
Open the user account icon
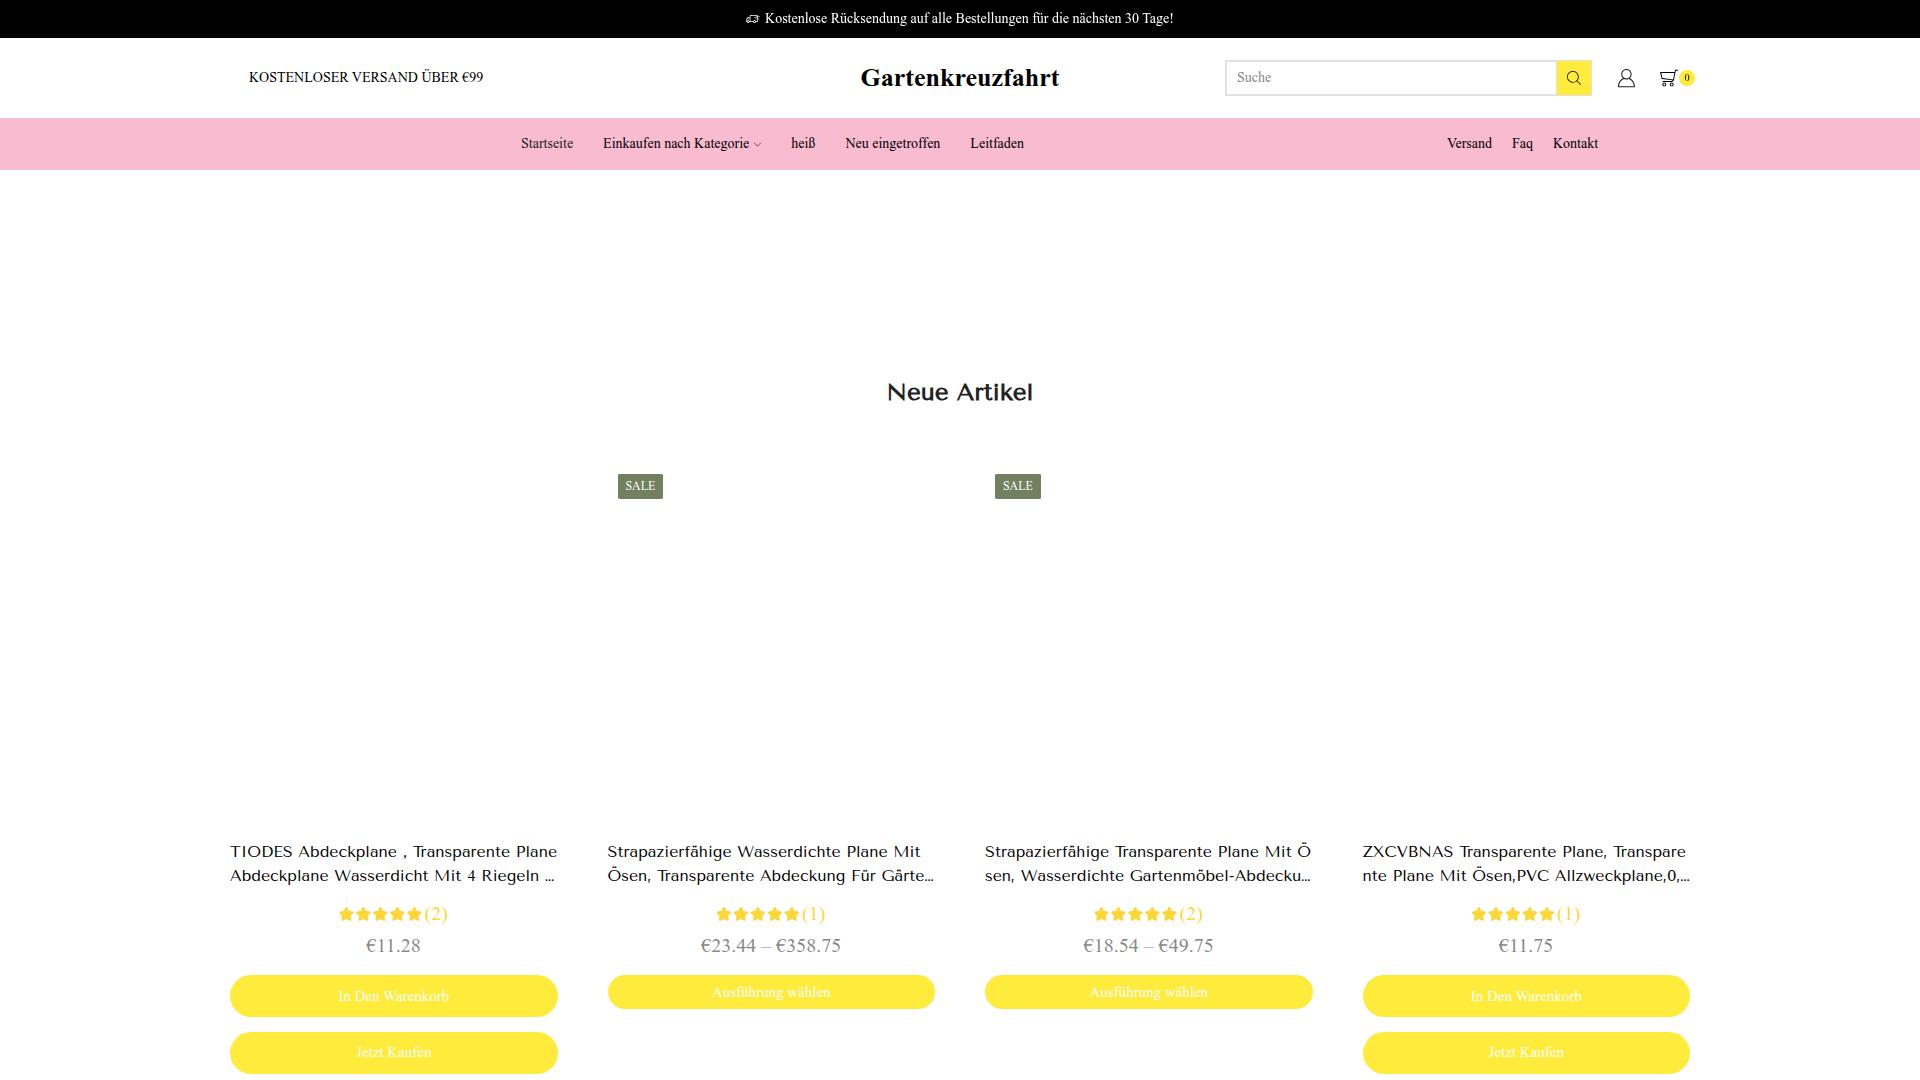point(1626,78)
